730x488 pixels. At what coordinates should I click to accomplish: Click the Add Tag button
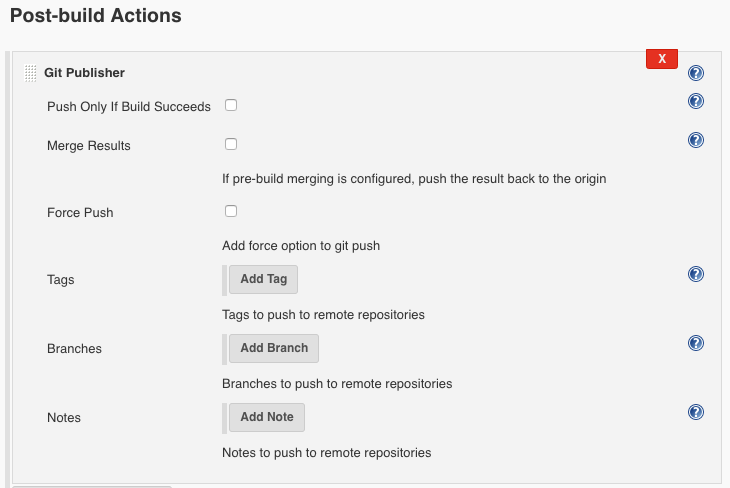(264, 279)
